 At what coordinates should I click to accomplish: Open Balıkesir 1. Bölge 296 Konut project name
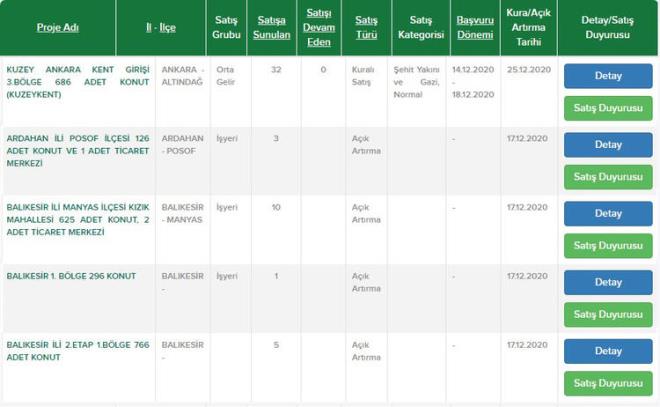tap(71, 275)
